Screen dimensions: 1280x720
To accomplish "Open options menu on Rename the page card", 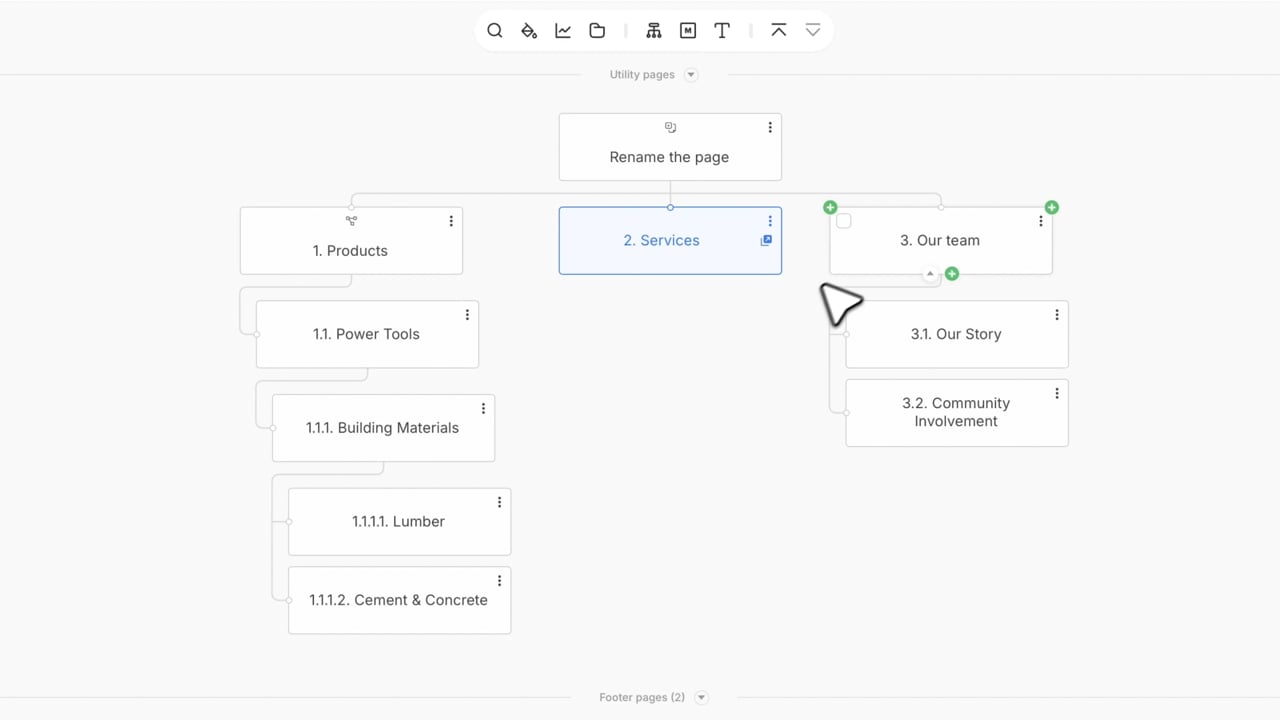I will click(x=770, y=128).
